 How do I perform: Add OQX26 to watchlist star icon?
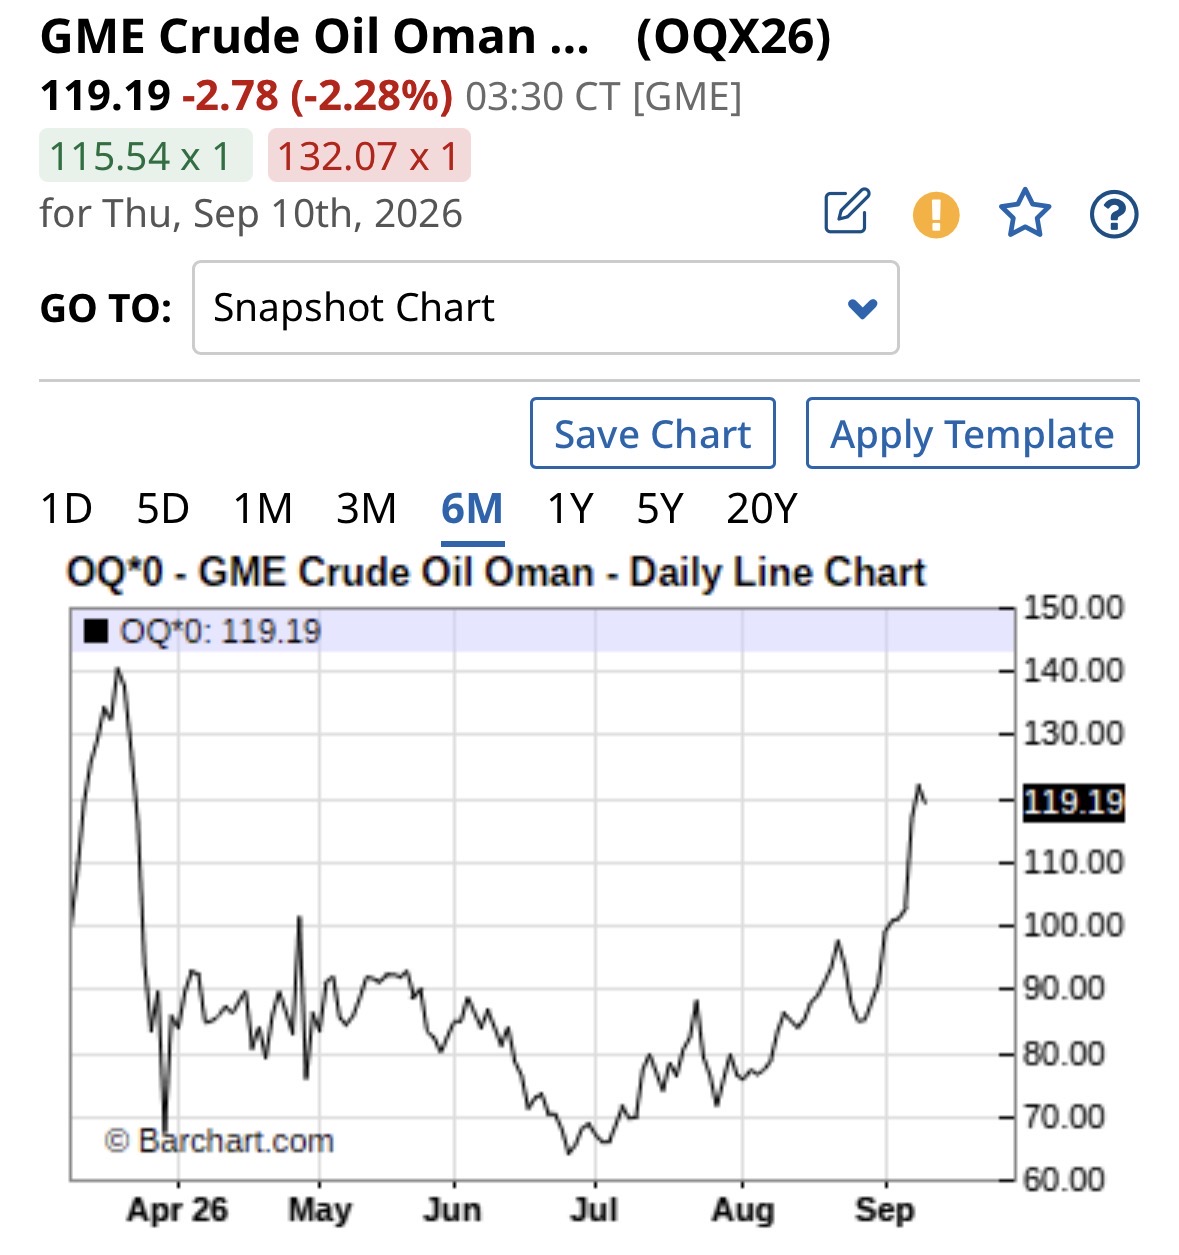coord(1025,213)
